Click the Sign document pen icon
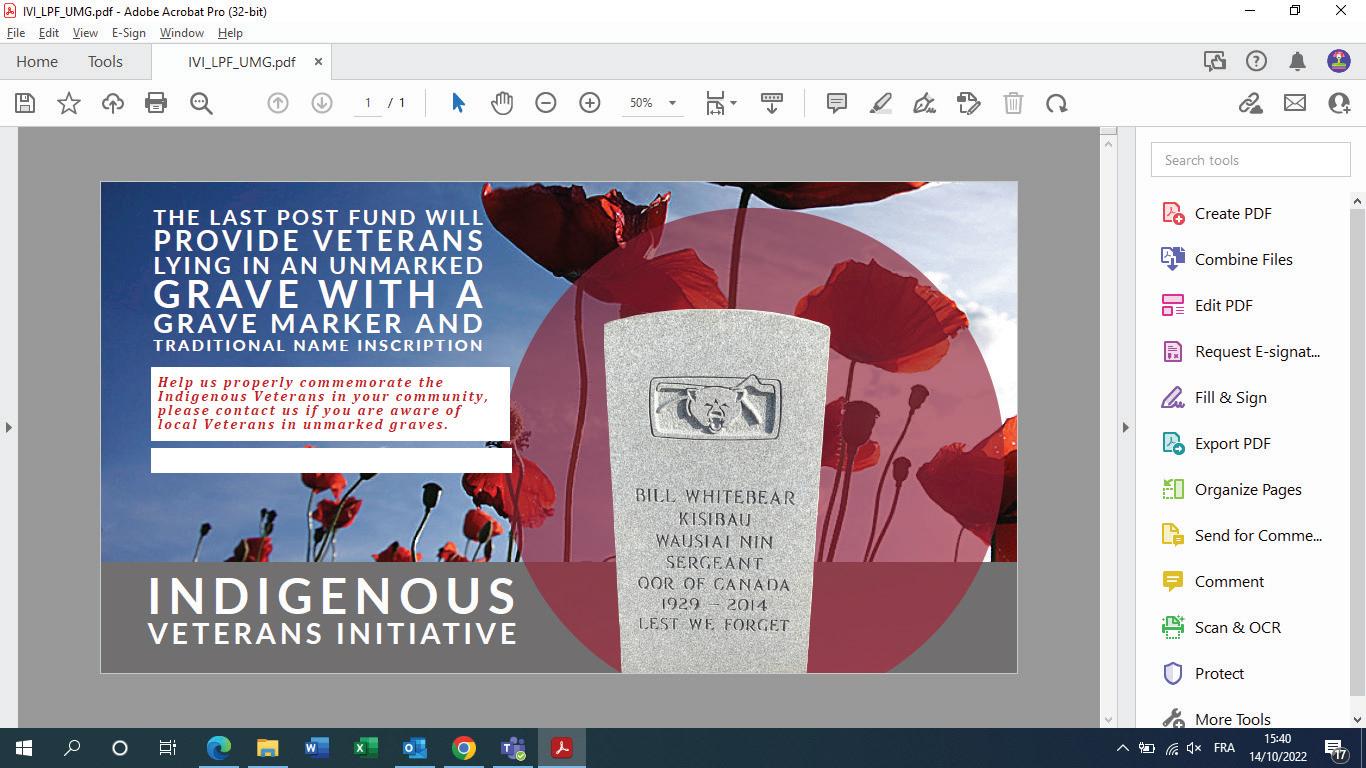 [925, 103]
